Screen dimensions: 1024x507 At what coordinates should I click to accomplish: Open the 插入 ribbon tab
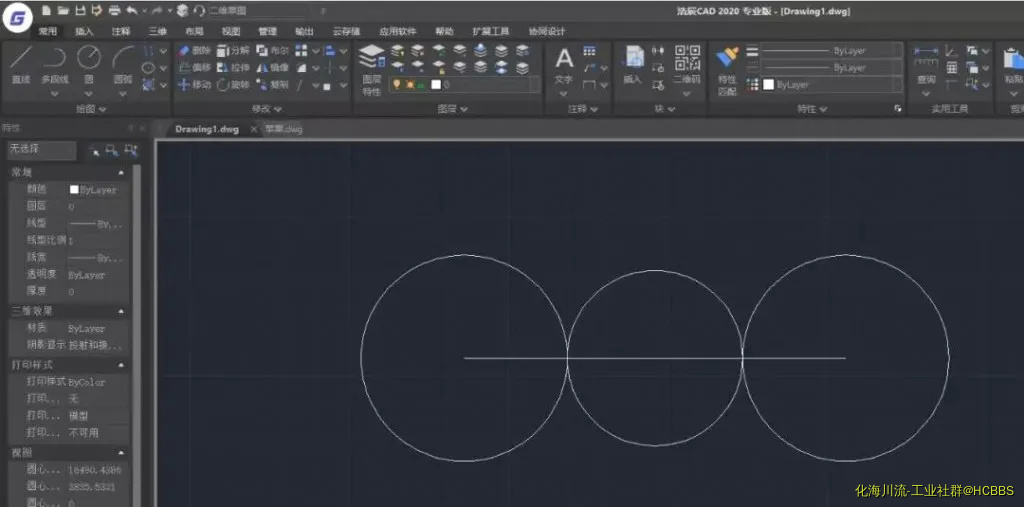click(x=84, y=31)
